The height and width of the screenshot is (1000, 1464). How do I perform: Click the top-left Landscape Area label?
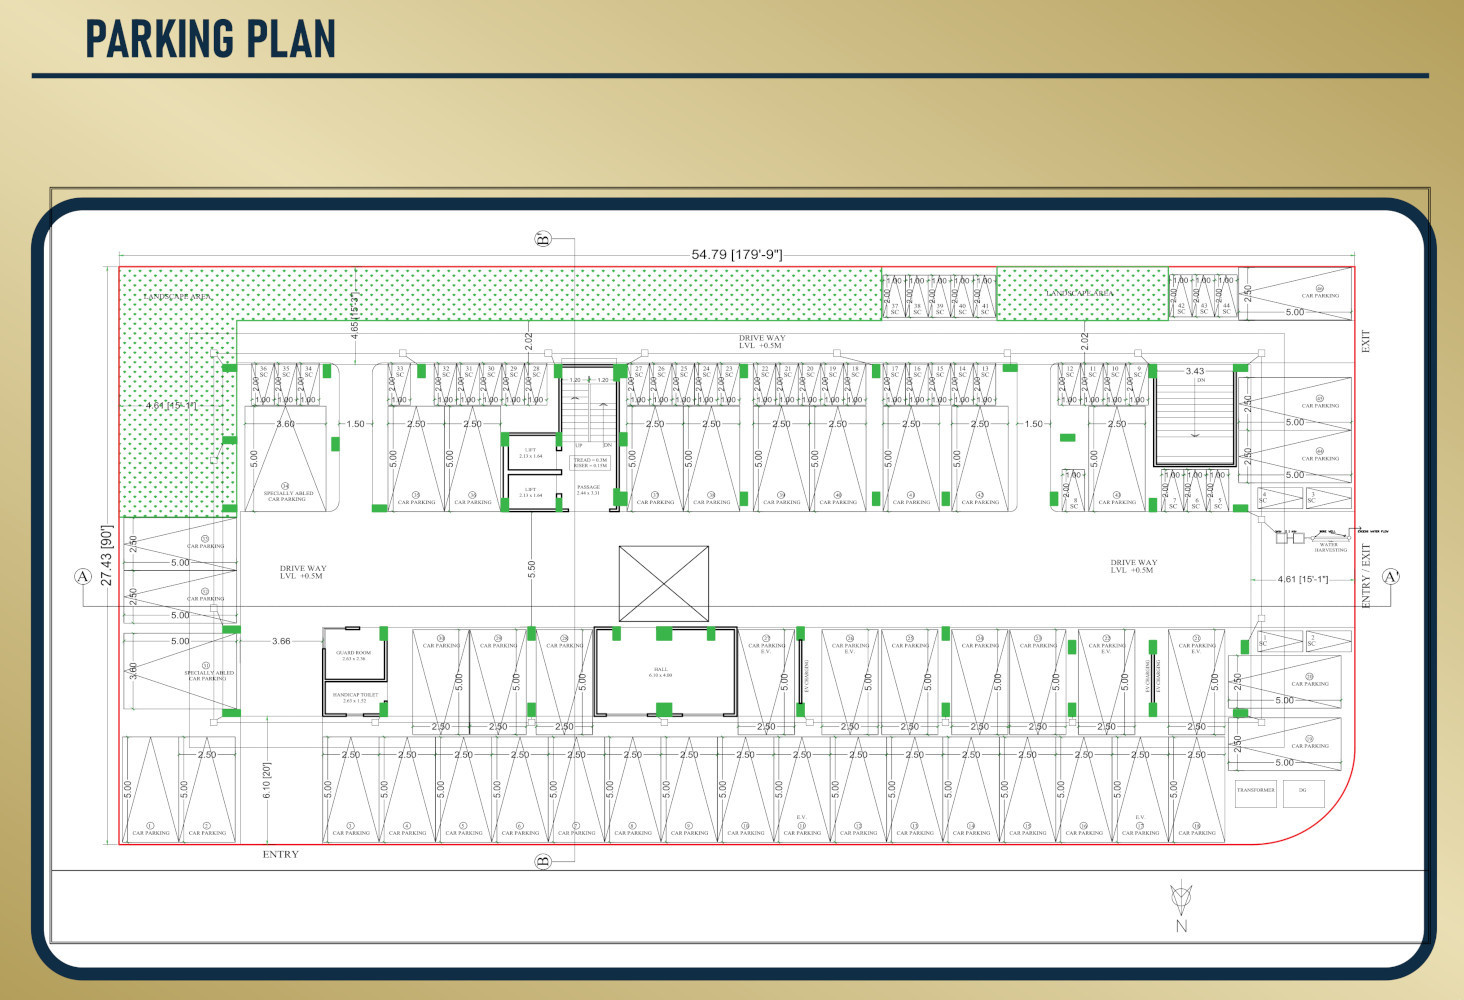[x=177, y=297]
